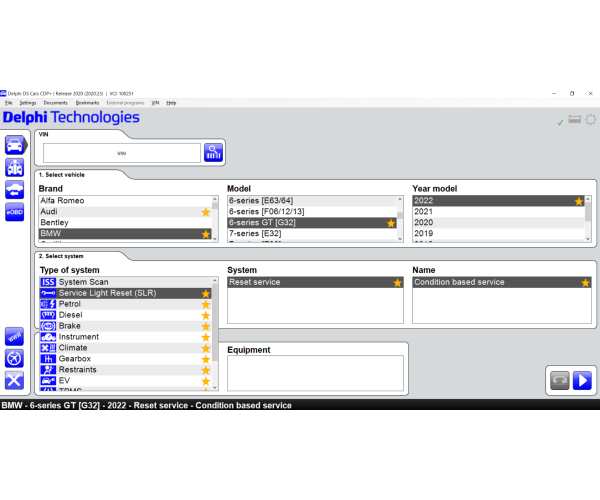Viewport: 600px width, 500px height.
Task: Click the VIN search scan button
Action: (213, 153)
